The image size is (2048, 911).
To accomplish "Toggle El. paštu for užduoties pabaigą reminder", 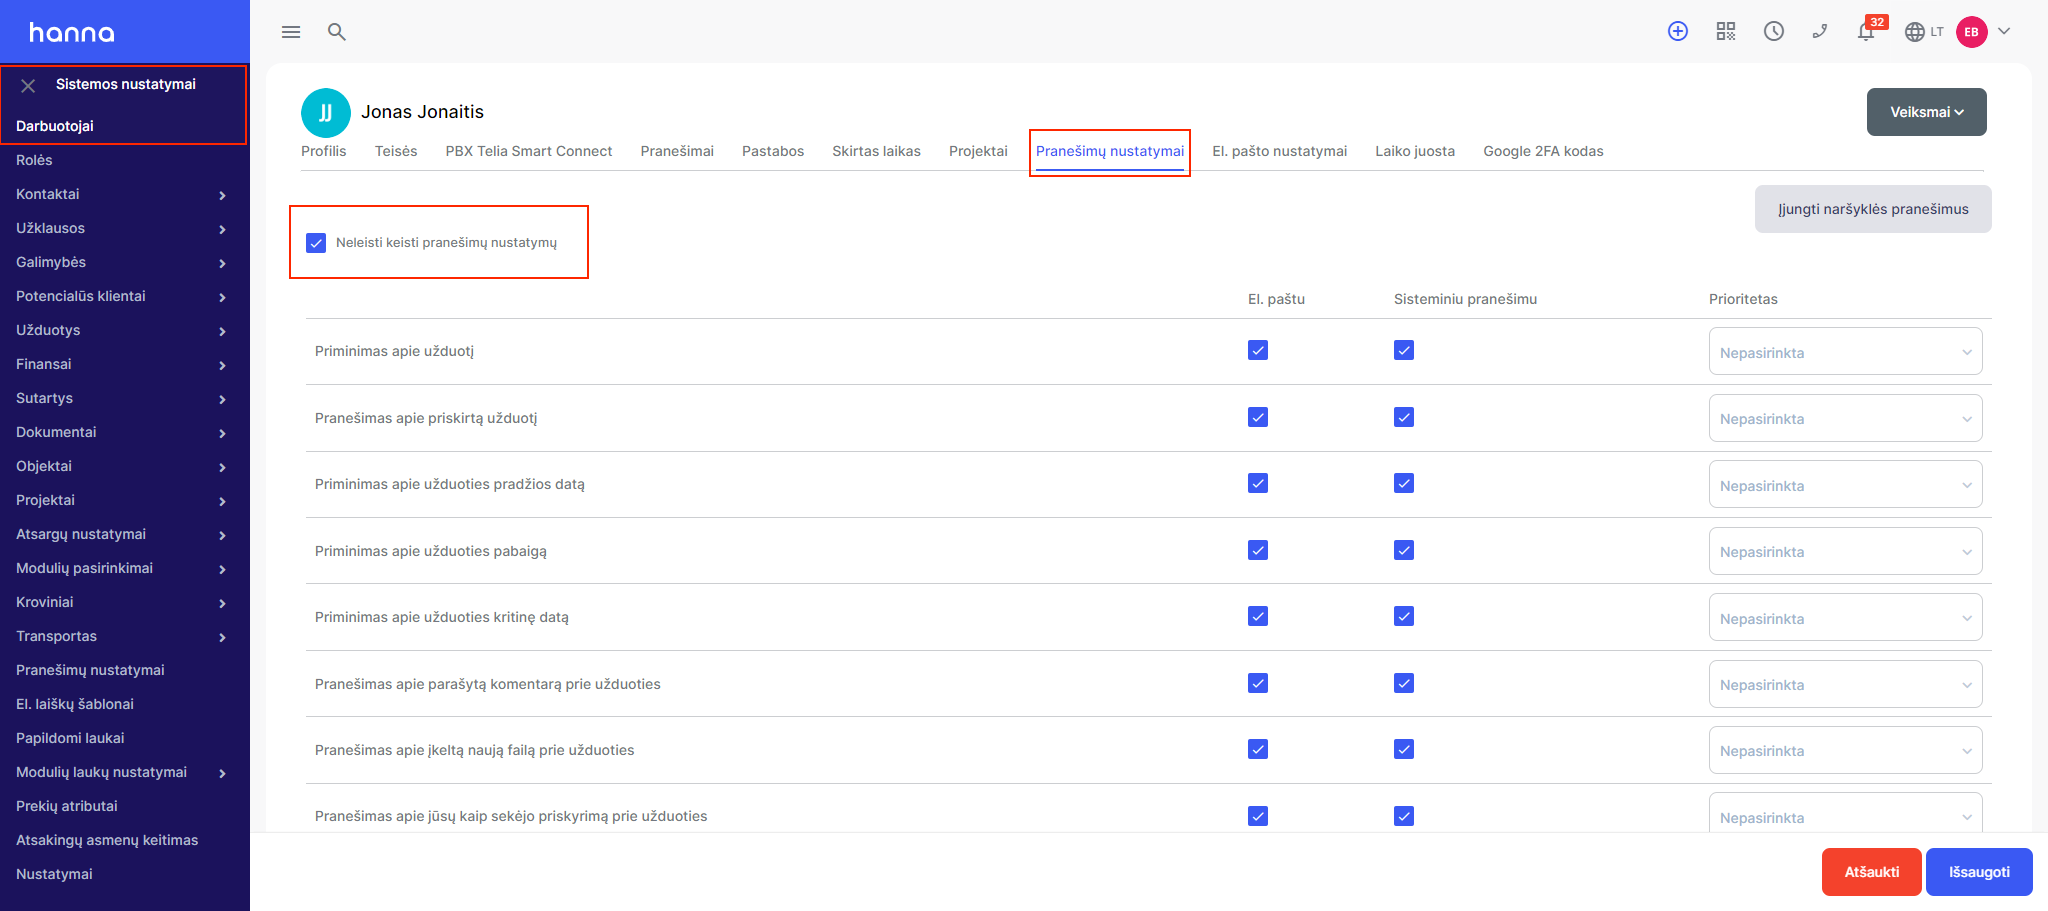I will click(x=1258, y=550).
